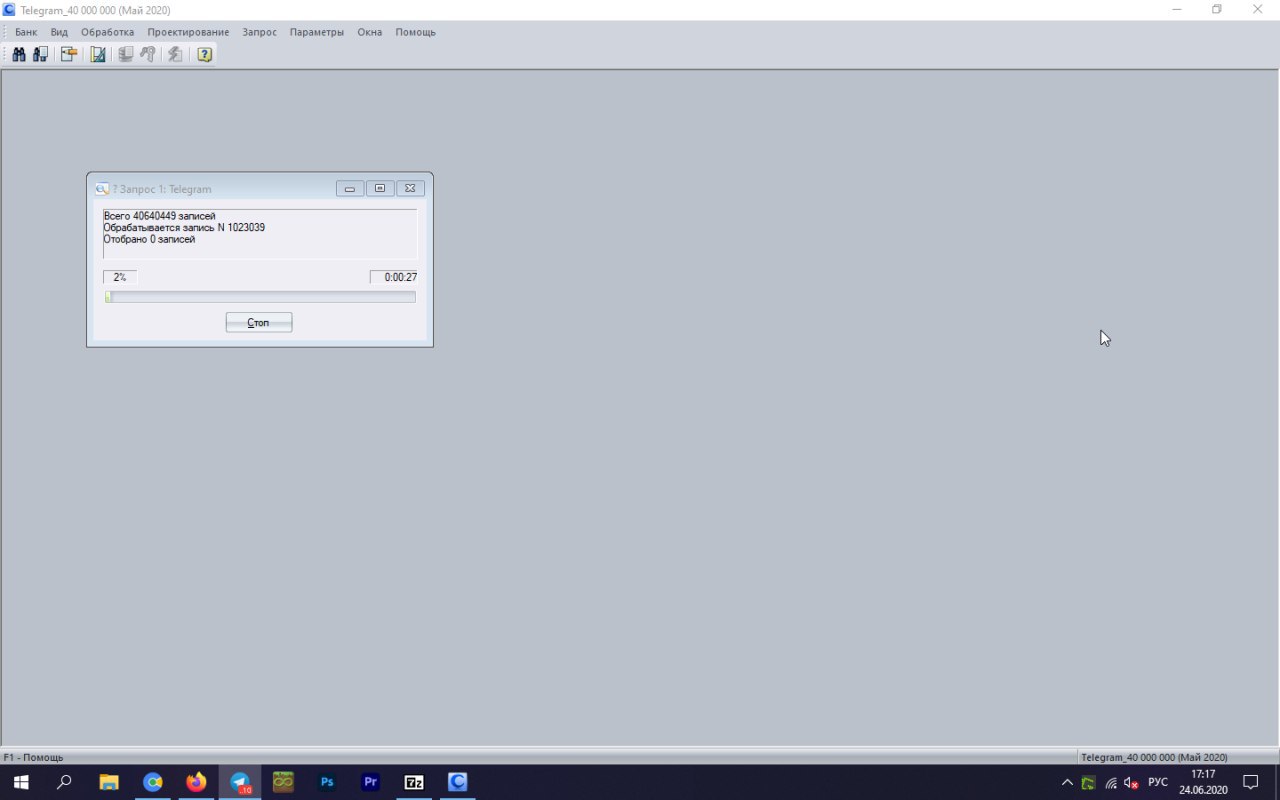Click the 'F1 - Помощь' status bar text

point(33,758)
